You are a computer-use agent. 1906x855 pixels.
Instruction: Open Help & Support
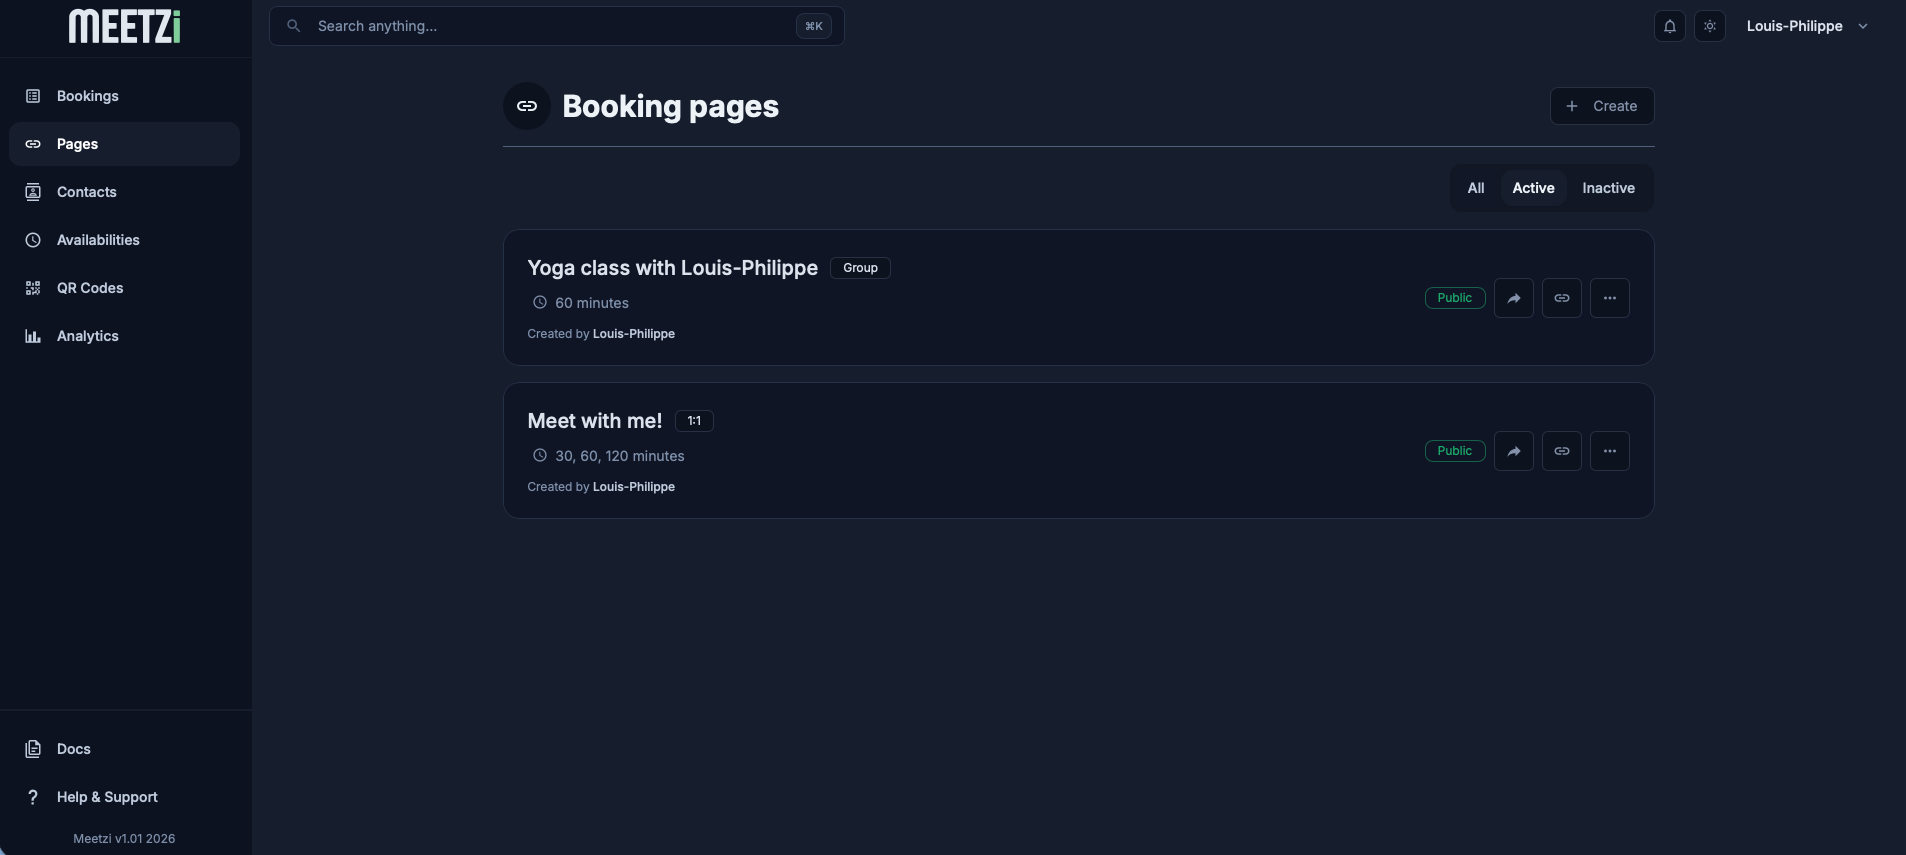pyautogui.click(x=124, y=797)
